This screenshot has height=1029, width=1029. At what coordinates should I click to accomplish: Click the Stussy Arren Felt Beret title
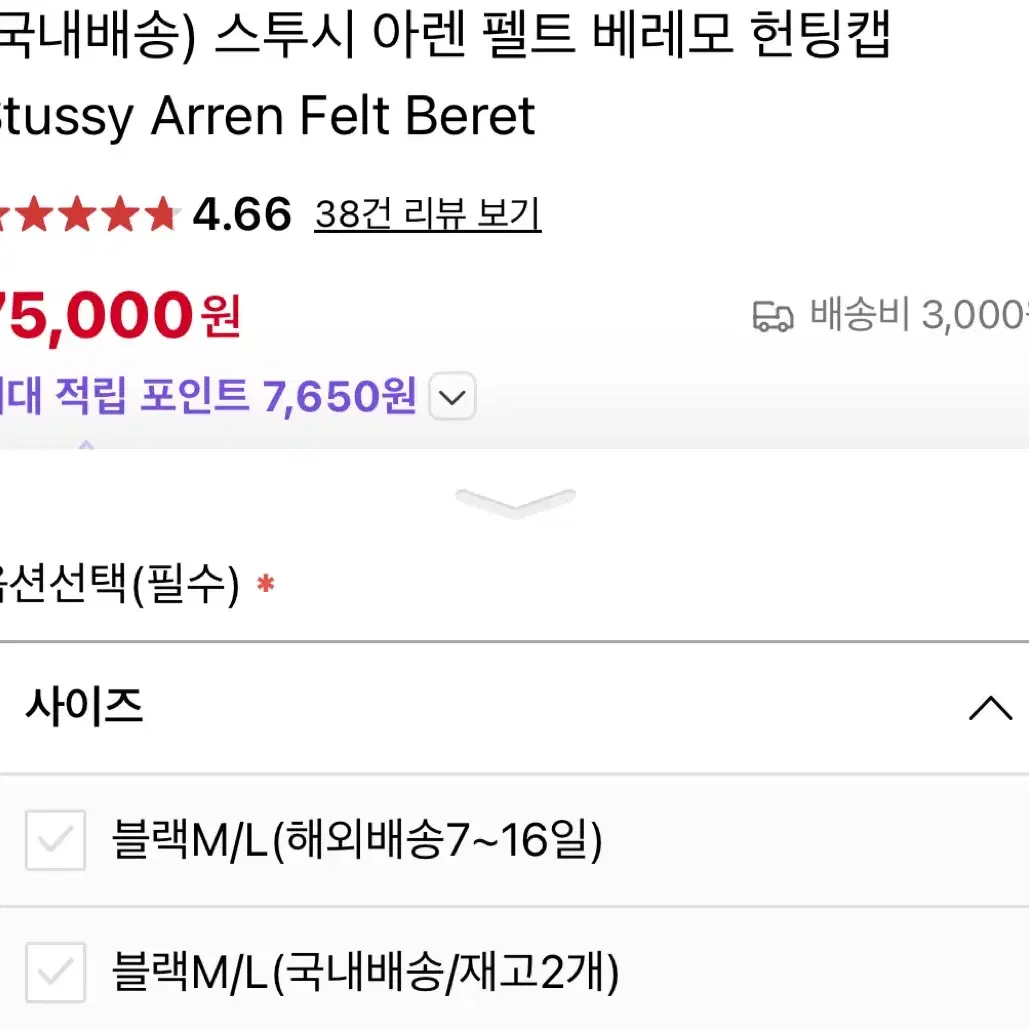tap(266, 117)
